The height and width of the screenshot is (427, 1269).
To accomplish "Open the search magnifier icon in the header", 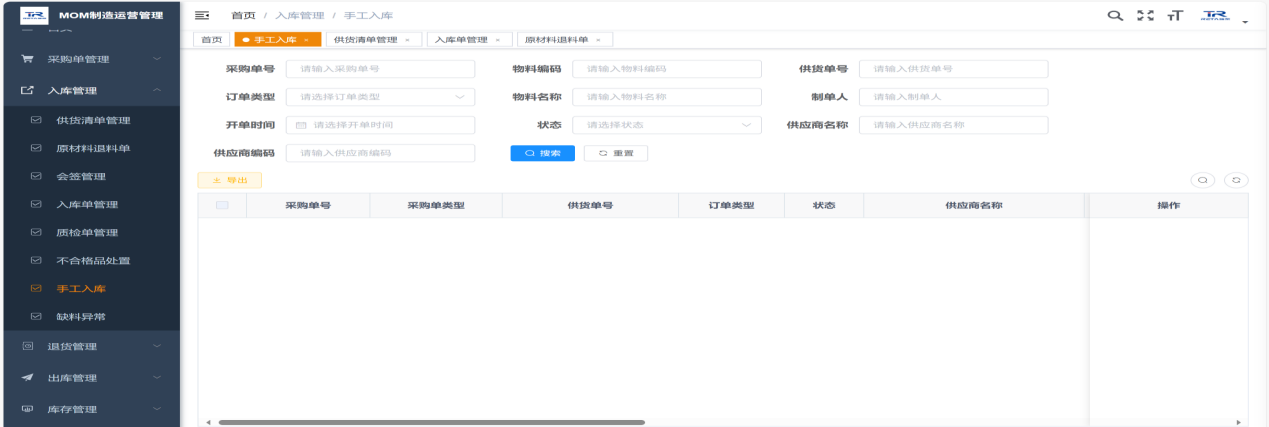I will (x=1117, y=16).
